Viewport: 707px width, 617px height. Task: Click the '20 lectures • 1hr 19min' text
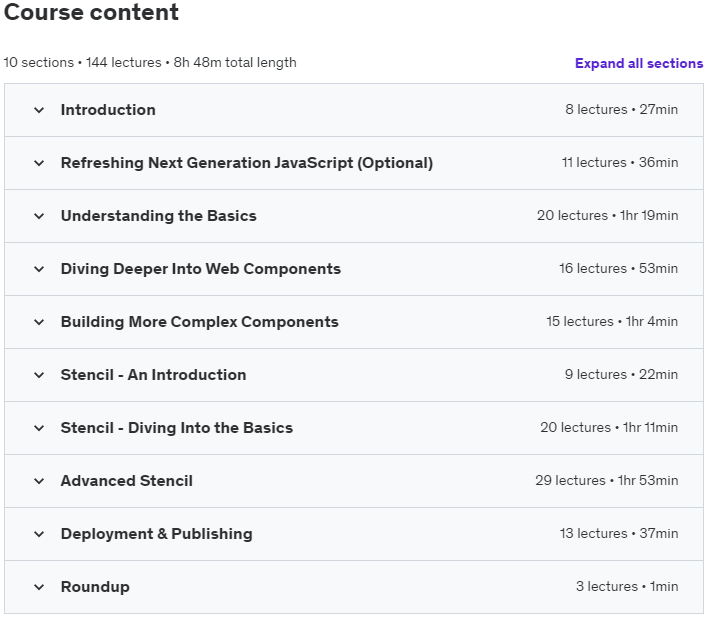point(607,215)
